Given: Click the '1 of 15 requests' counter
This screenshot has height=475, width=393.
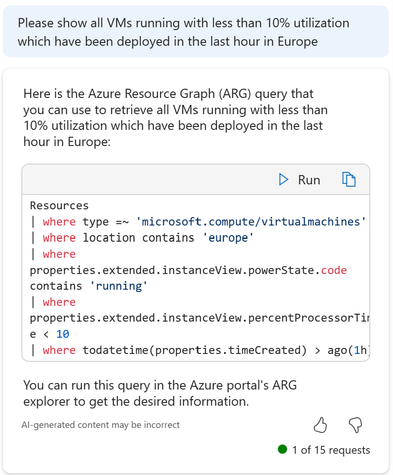Looking at the screenshot, I should (x=331, y=450).
